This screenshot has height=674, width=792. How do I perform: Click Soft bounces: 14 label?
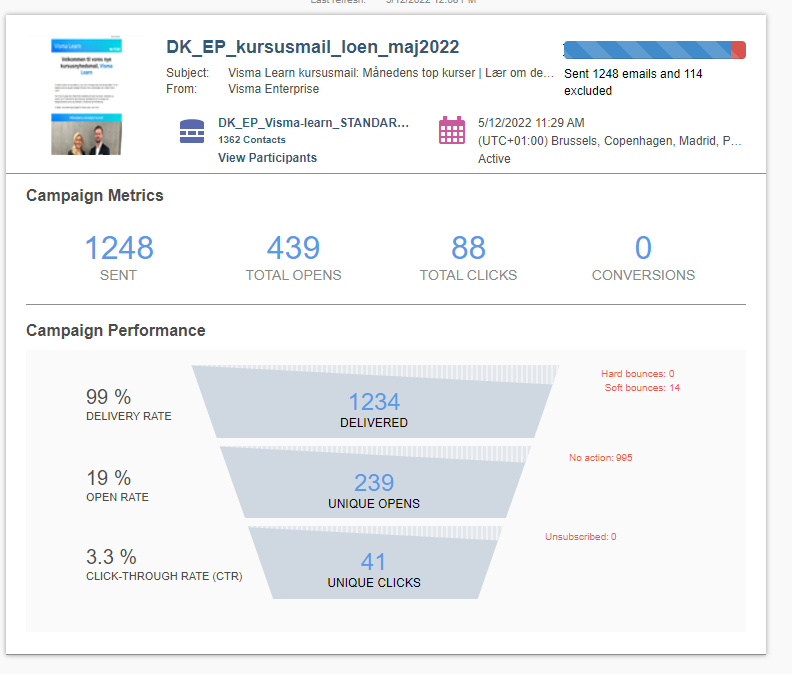click(x=642, y=388)
